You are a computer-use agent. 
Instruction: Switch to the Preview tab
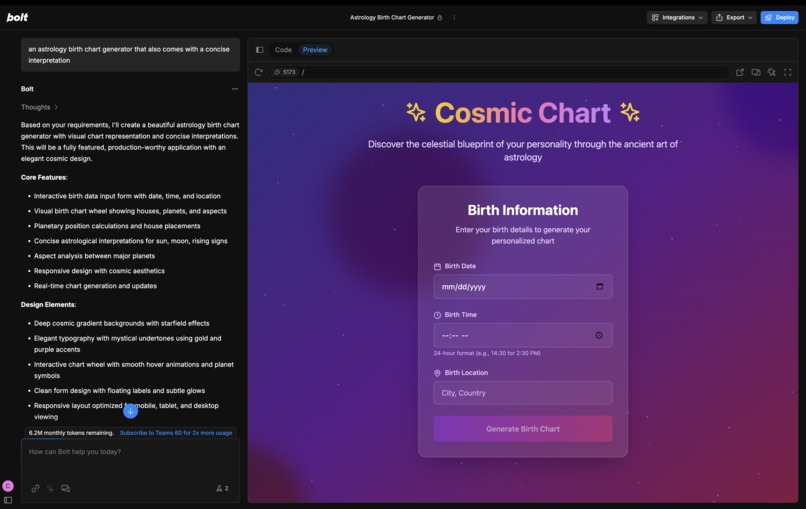[x=315, y=50]
